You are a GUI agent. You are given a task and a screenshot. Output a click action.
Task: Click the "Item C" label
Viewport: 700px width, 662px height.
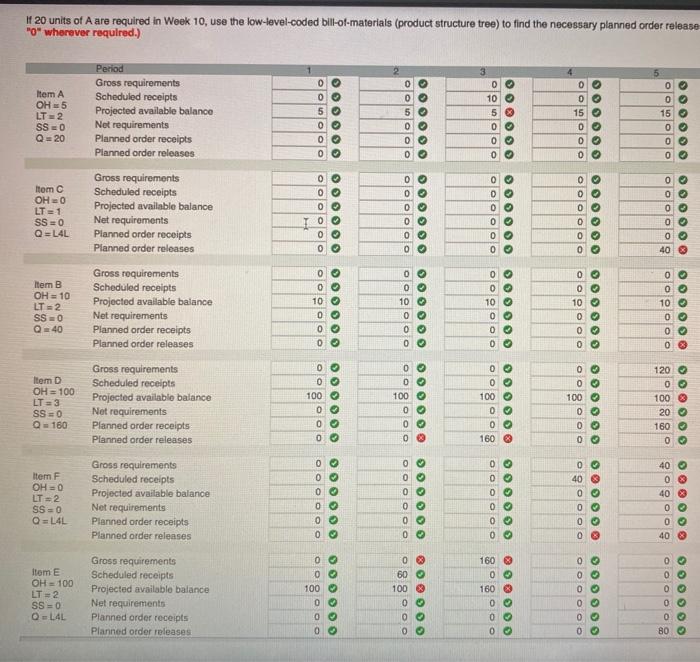[x=49, y=189]
